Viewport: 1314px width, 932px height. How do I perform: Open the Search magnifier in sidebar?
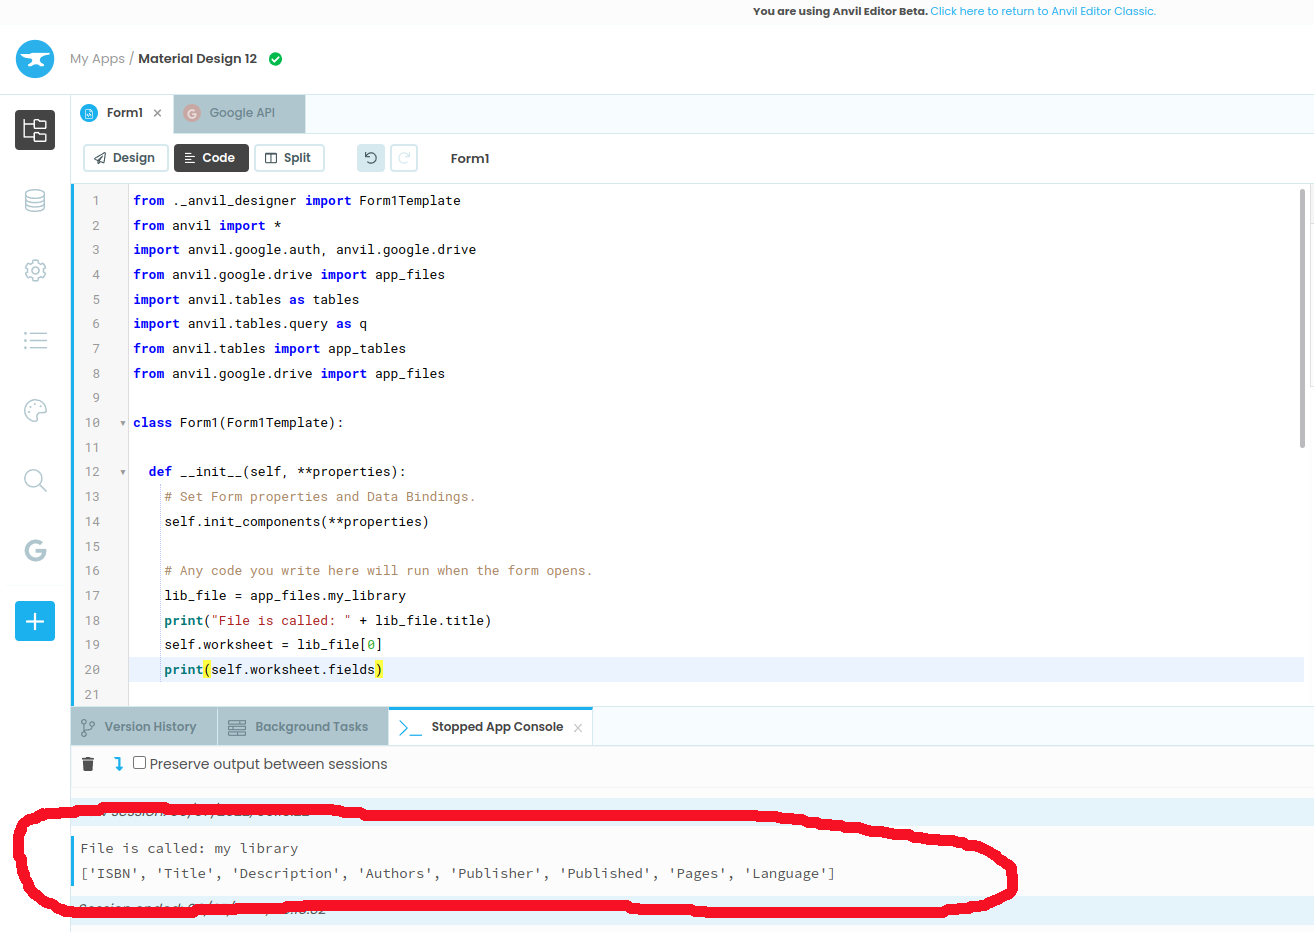pos(35,481)
